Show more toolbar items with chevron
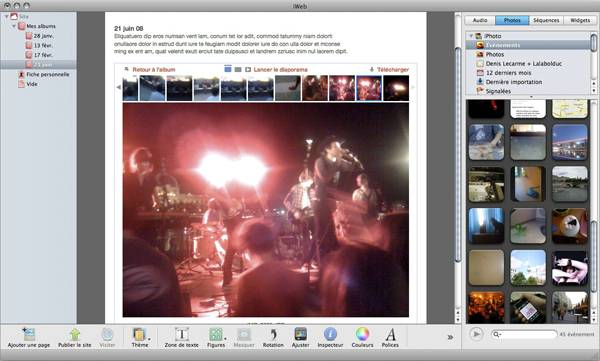 pyautogui.click(x=450, y=337)
